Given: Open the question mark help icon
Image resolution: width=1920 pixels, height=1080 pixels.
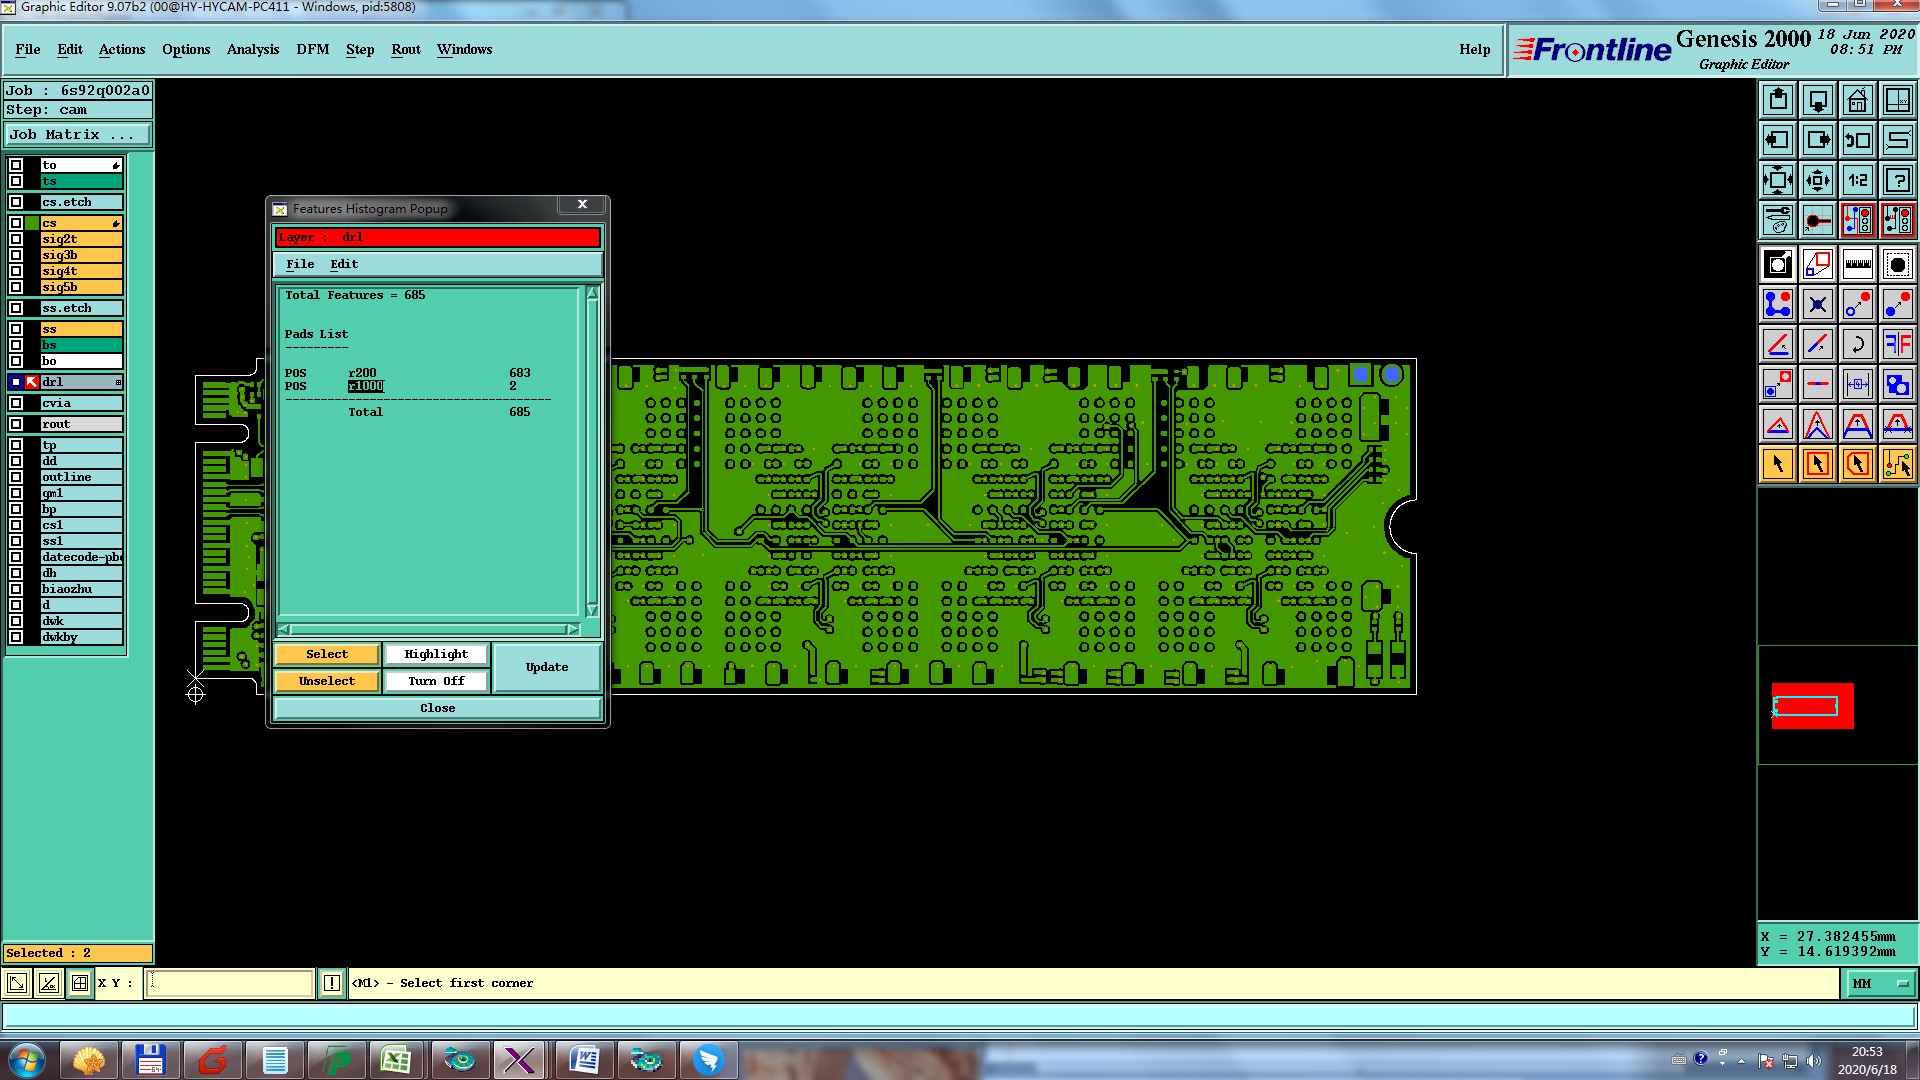Looking at the screenshot, I should point(1897,180).
